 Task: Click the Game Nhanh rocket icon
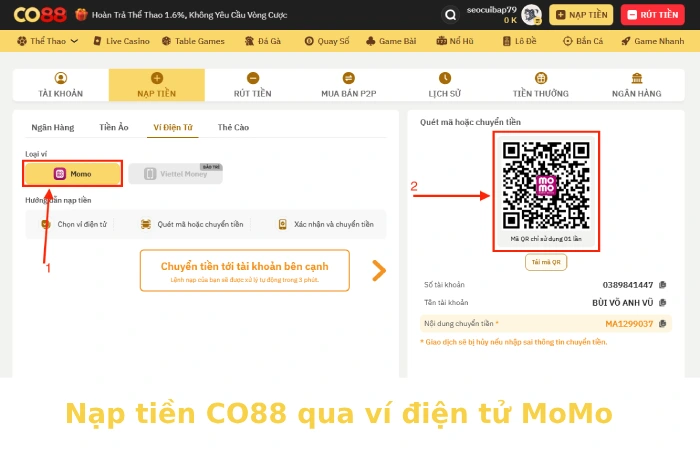pos(626,41)
